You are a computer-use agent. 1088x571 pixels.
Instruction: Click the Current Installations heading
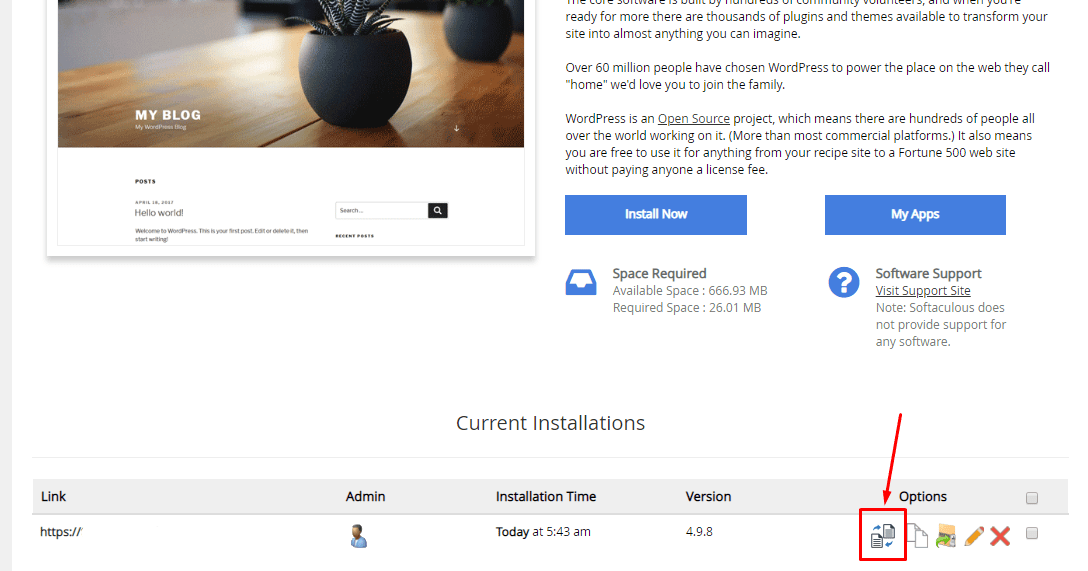point(550,423)
